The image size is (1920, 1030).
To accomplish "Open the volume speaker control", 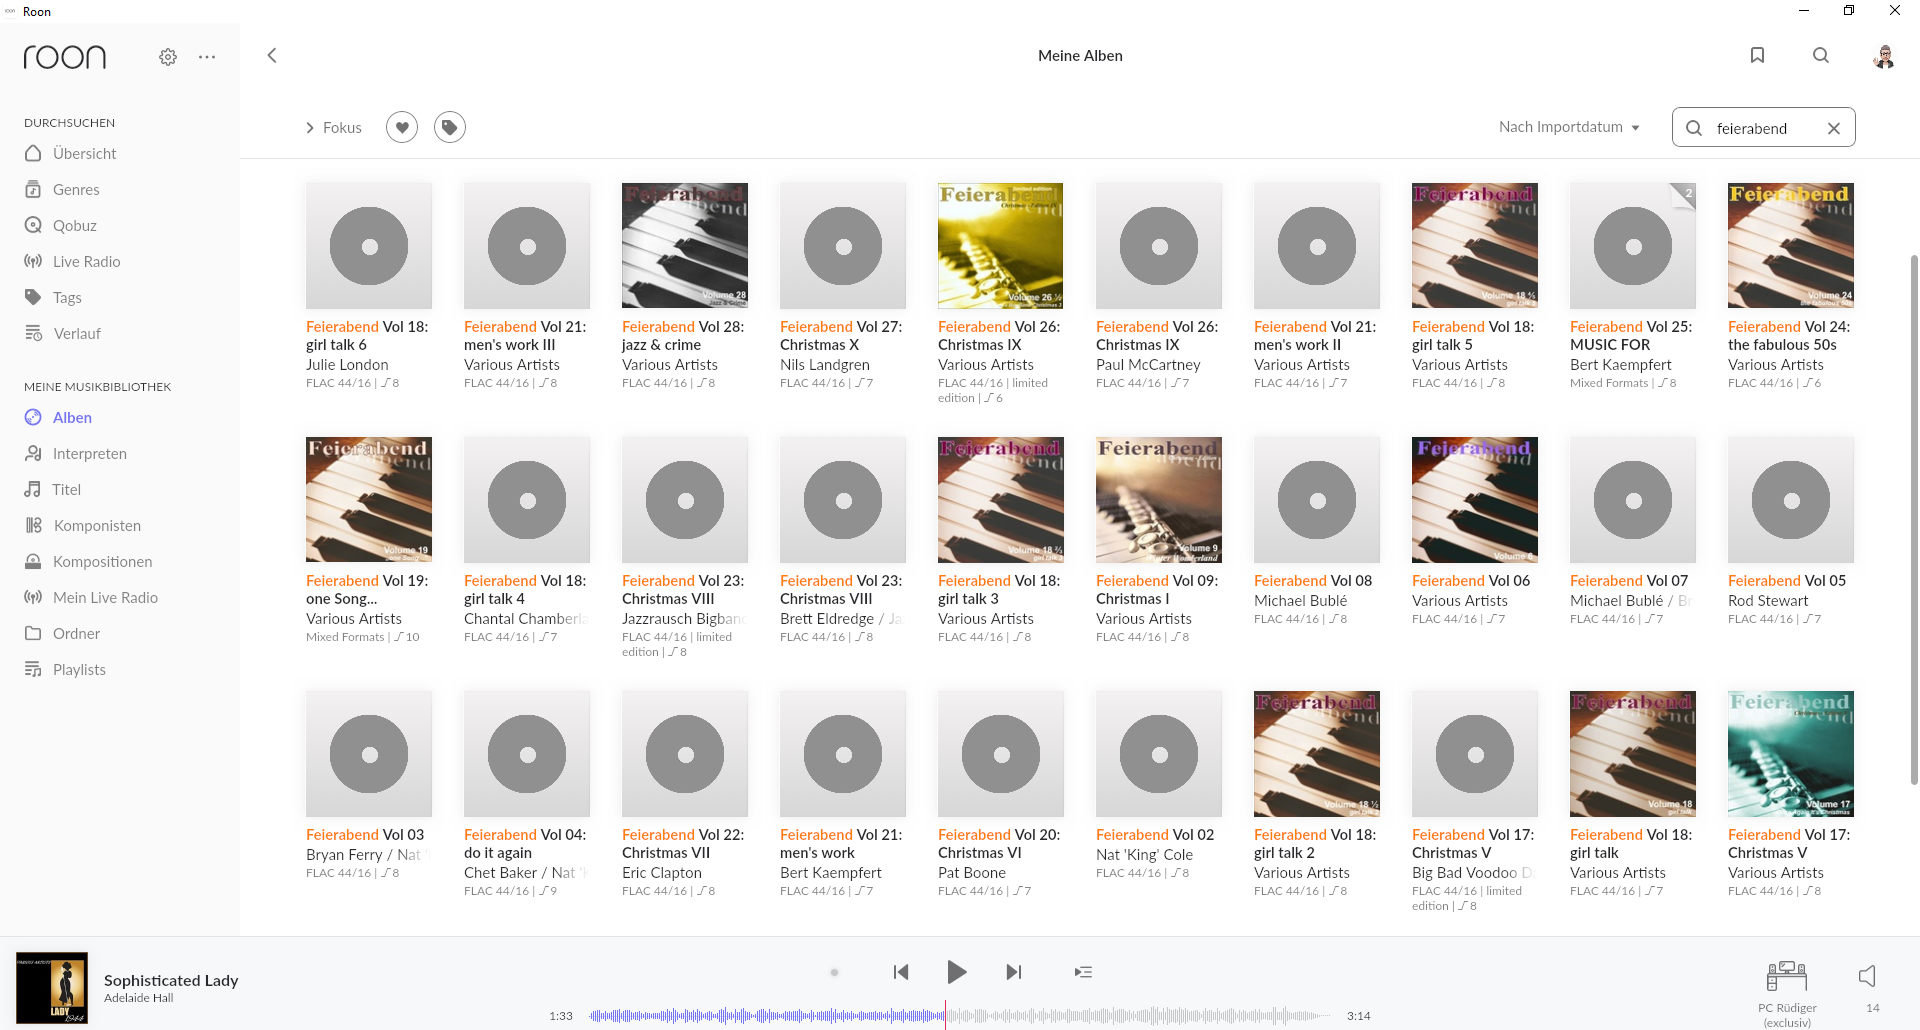I will pyautogui.click(x=1867, y=976).
